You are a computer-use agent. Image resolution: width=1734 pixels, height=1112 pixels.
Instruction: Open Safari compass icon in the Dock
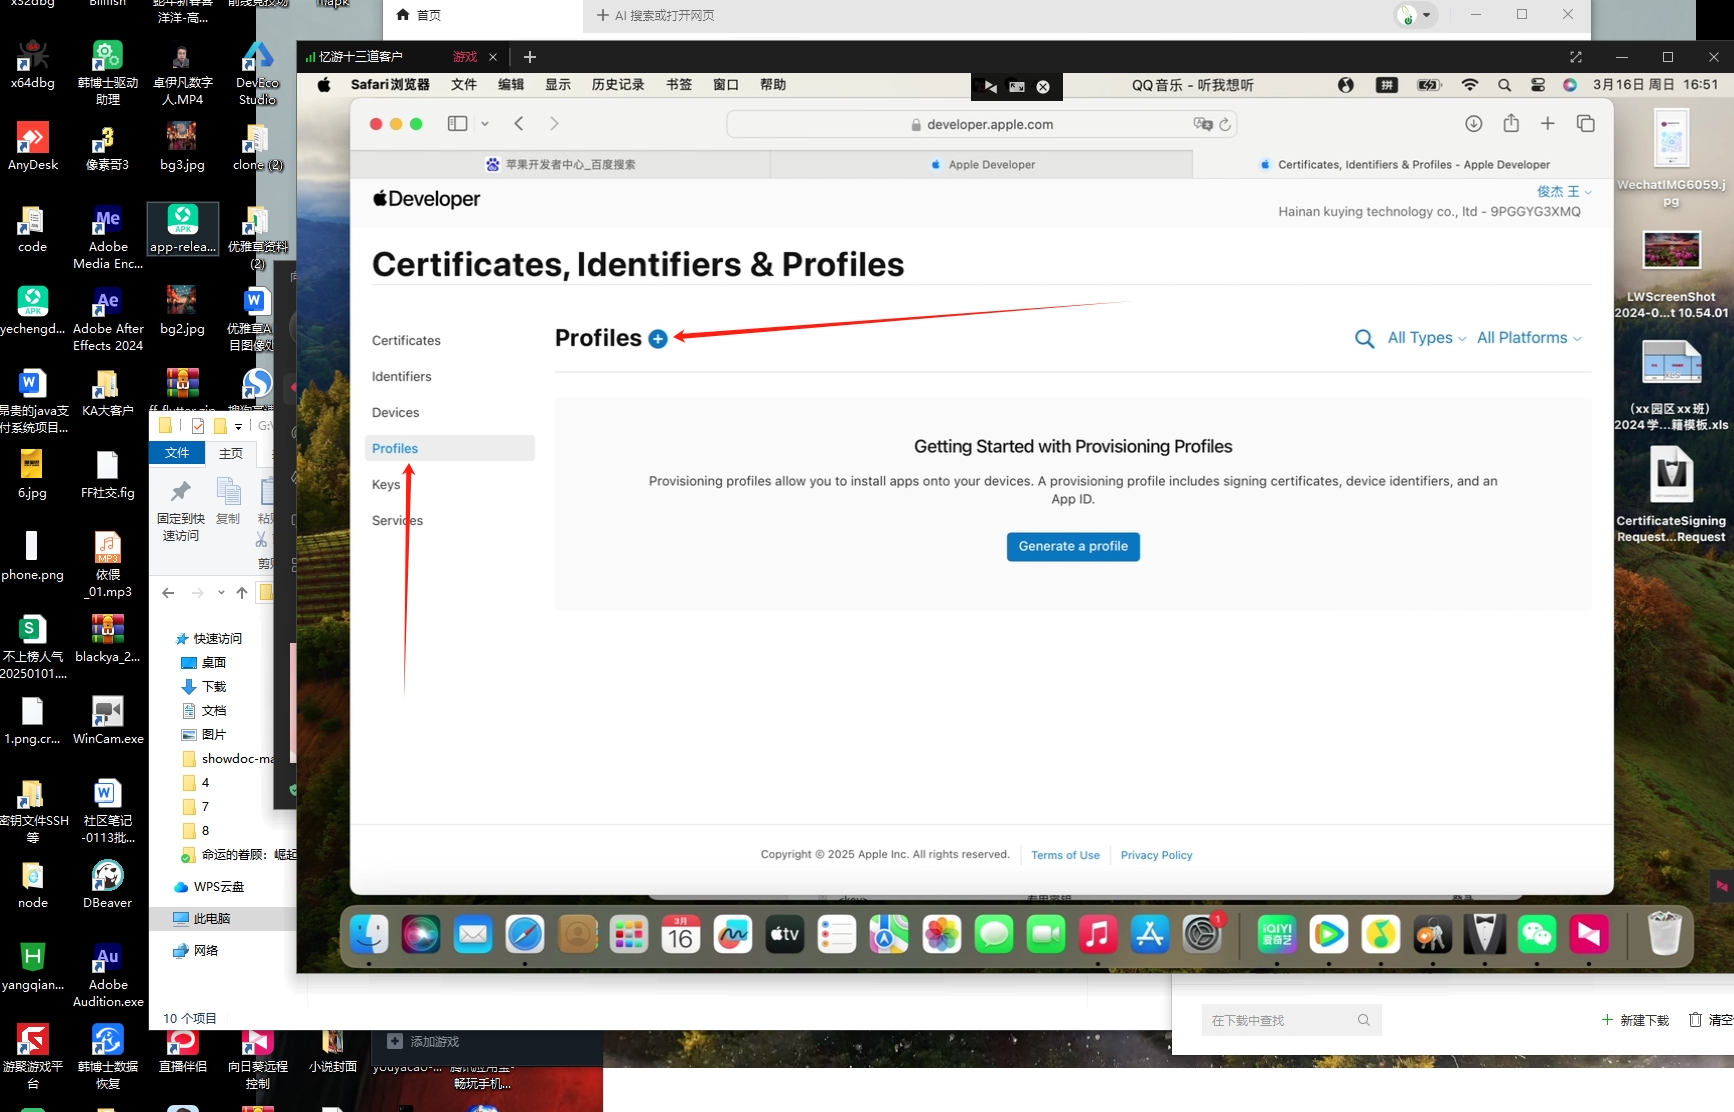click(525, 935)
